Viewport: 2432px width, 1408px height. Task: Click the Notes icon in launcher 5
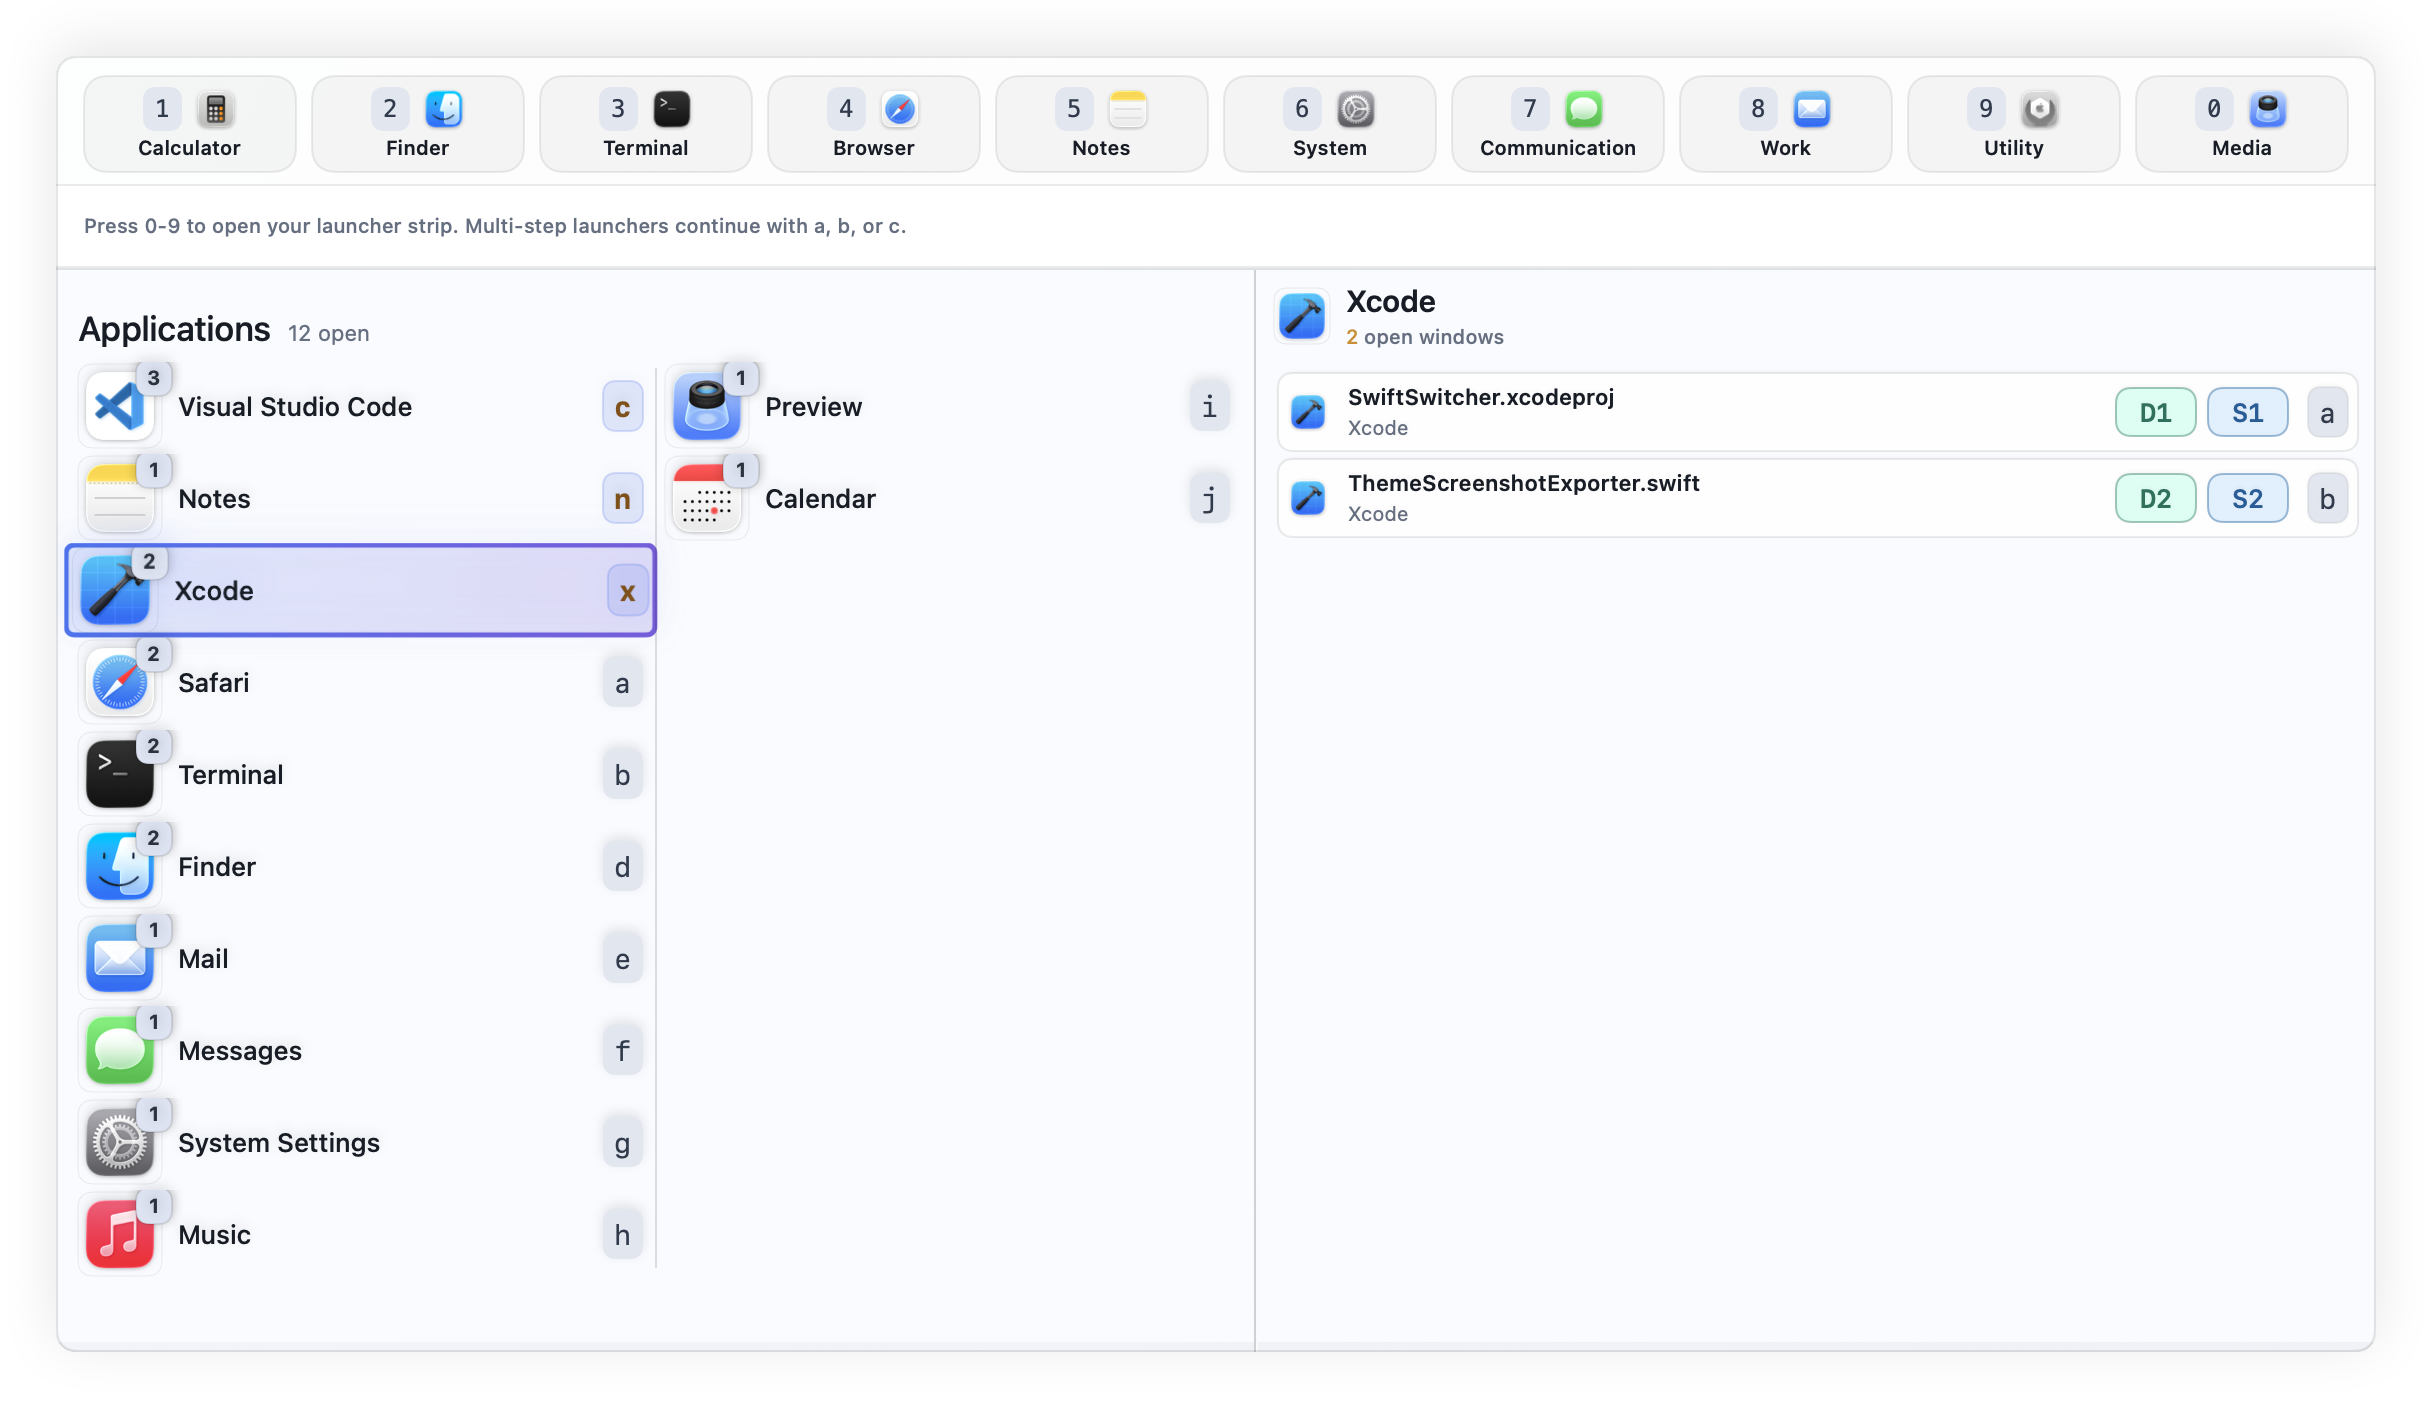pyautogui.click(x=1128, y=109)
